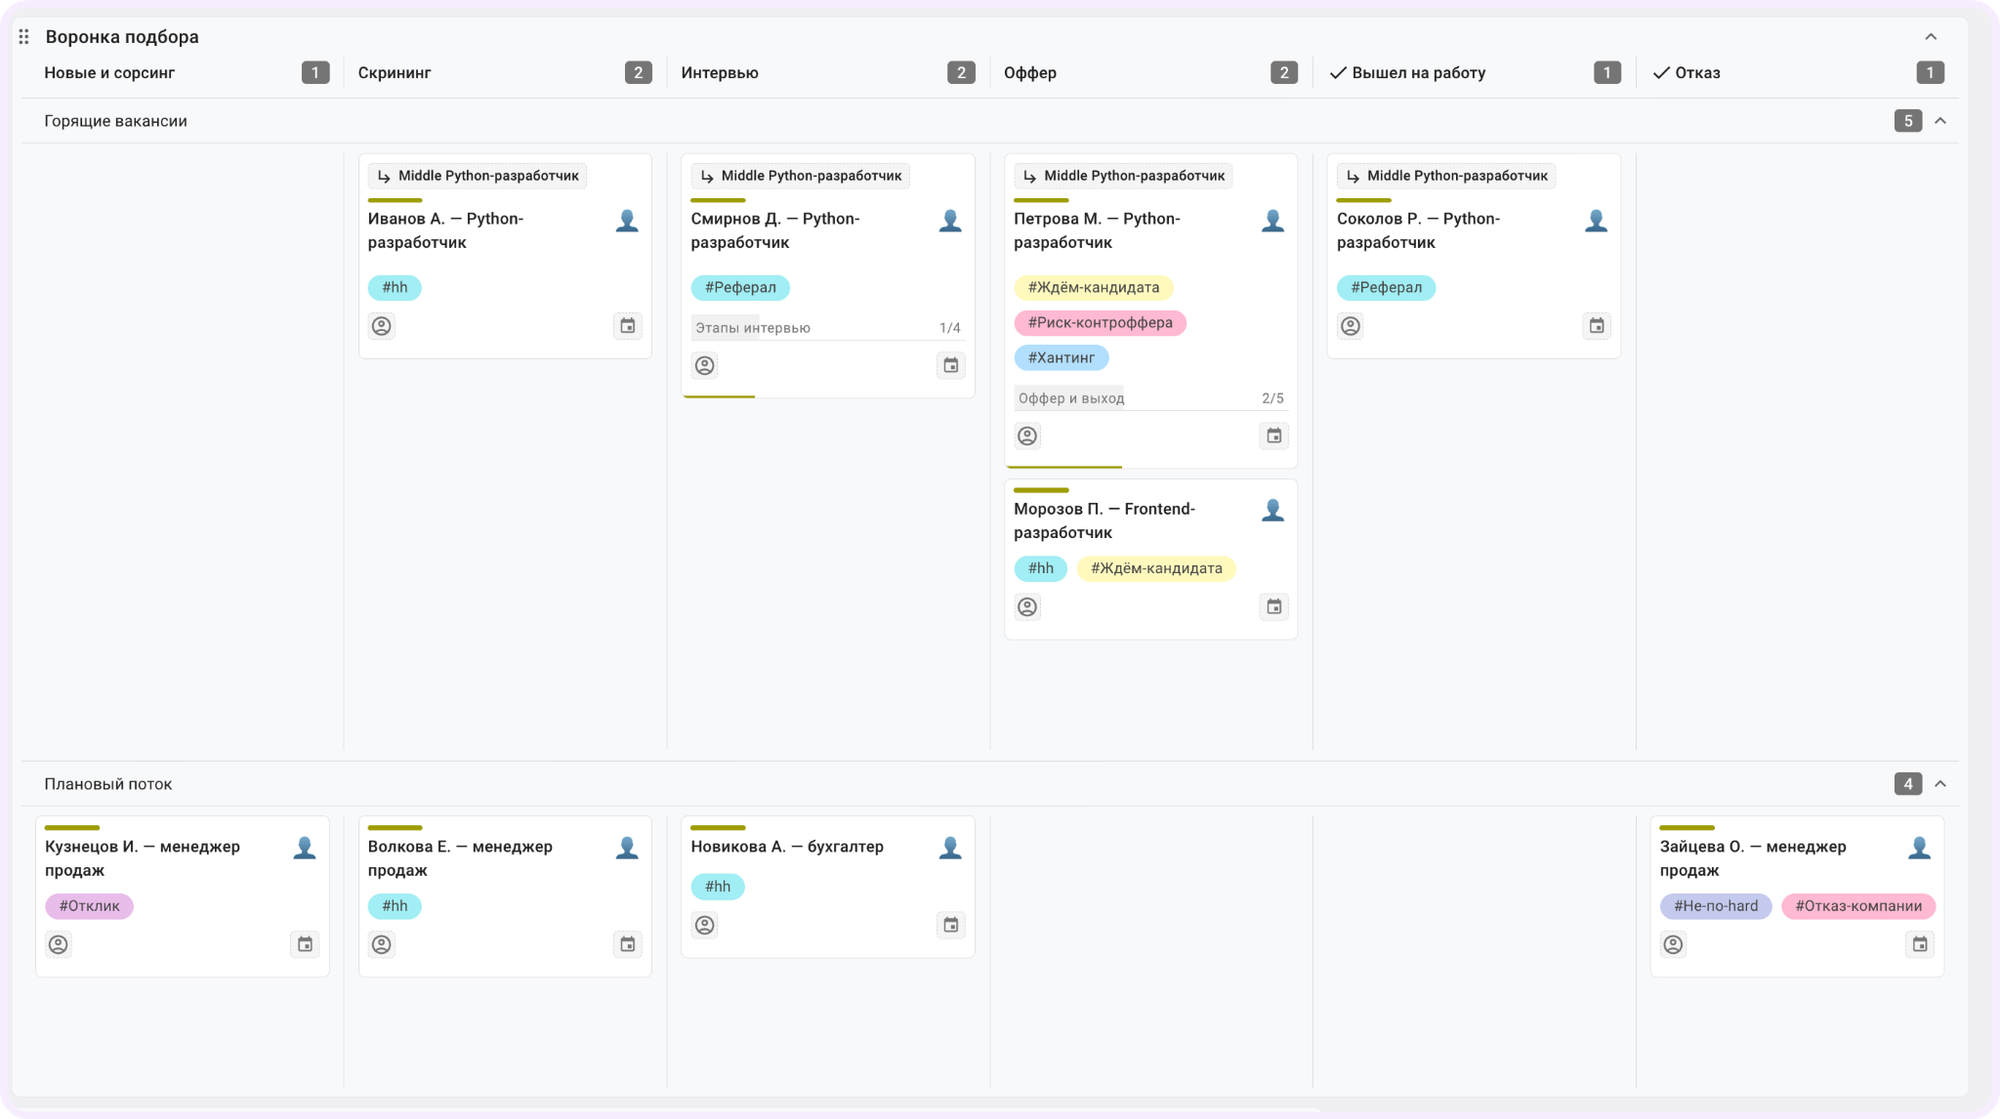
Task: Click avatar on Волкова Е. card
Action: point(627,848)
